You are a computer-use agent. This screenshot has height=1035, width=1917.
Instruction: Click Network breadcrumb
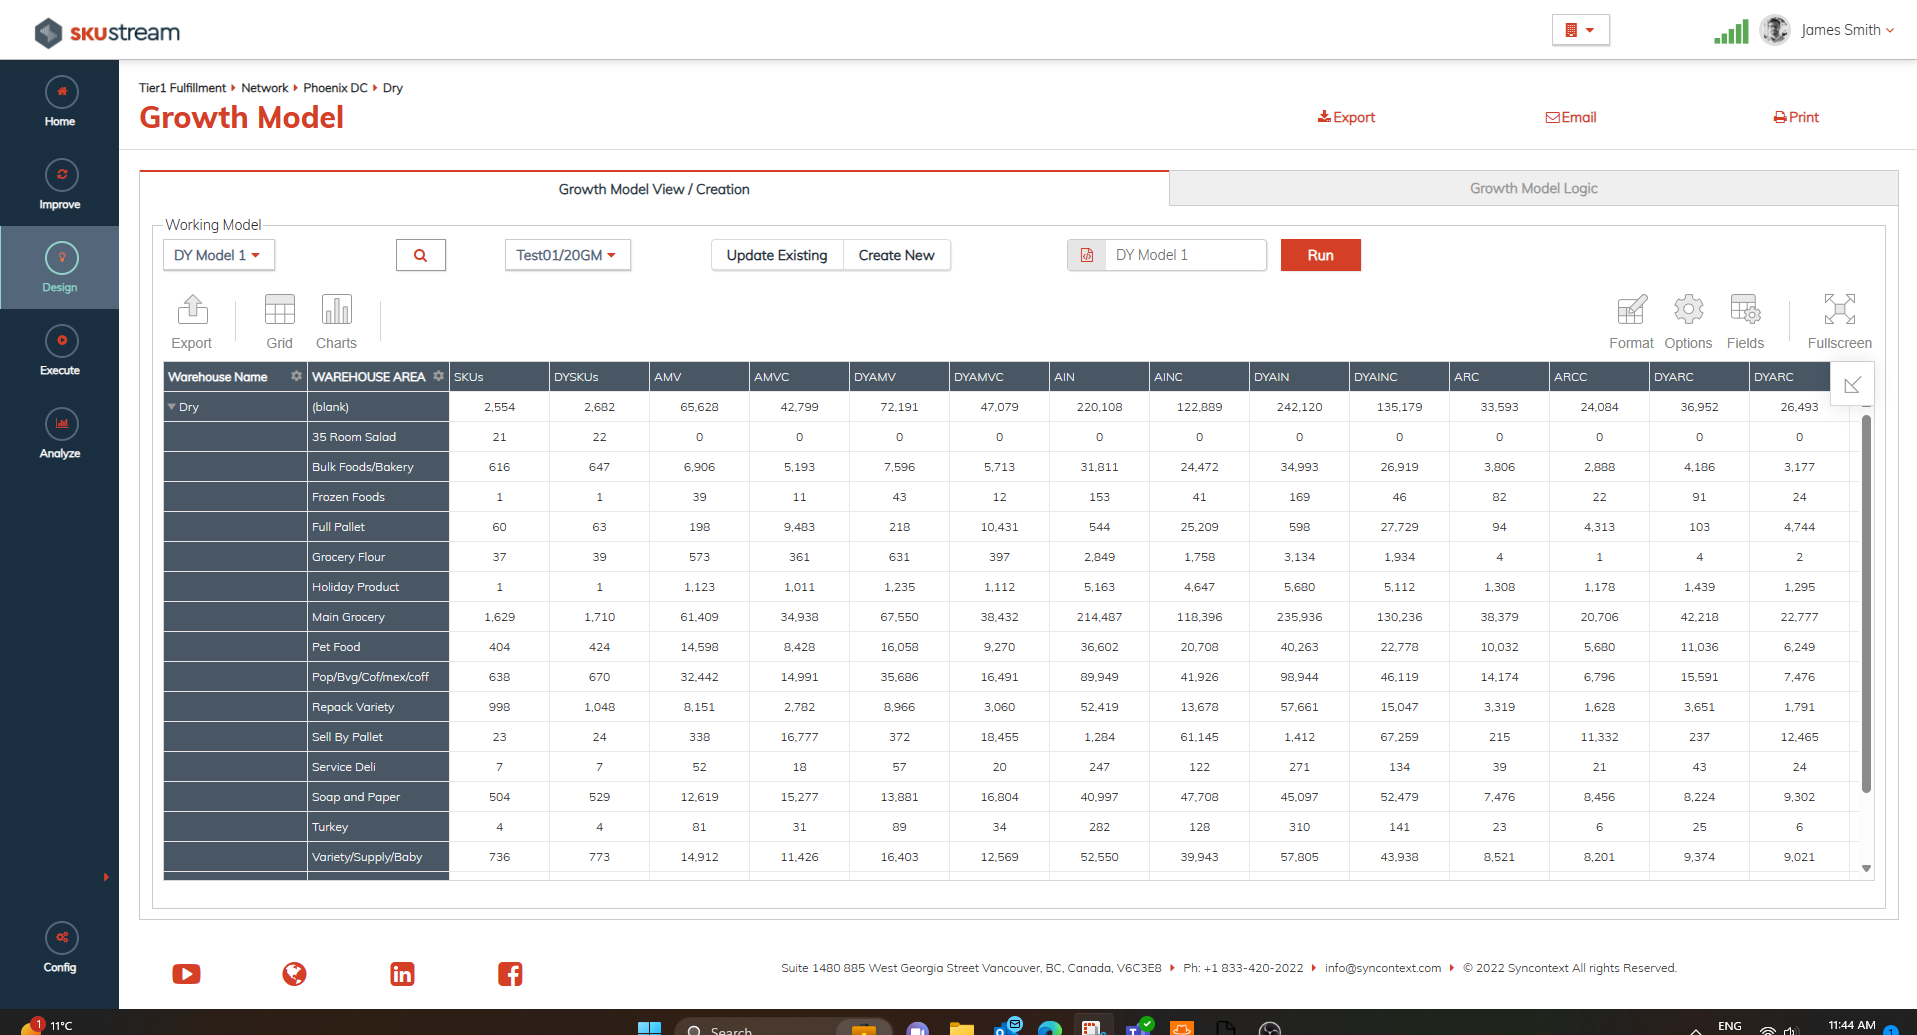point(264,88)
